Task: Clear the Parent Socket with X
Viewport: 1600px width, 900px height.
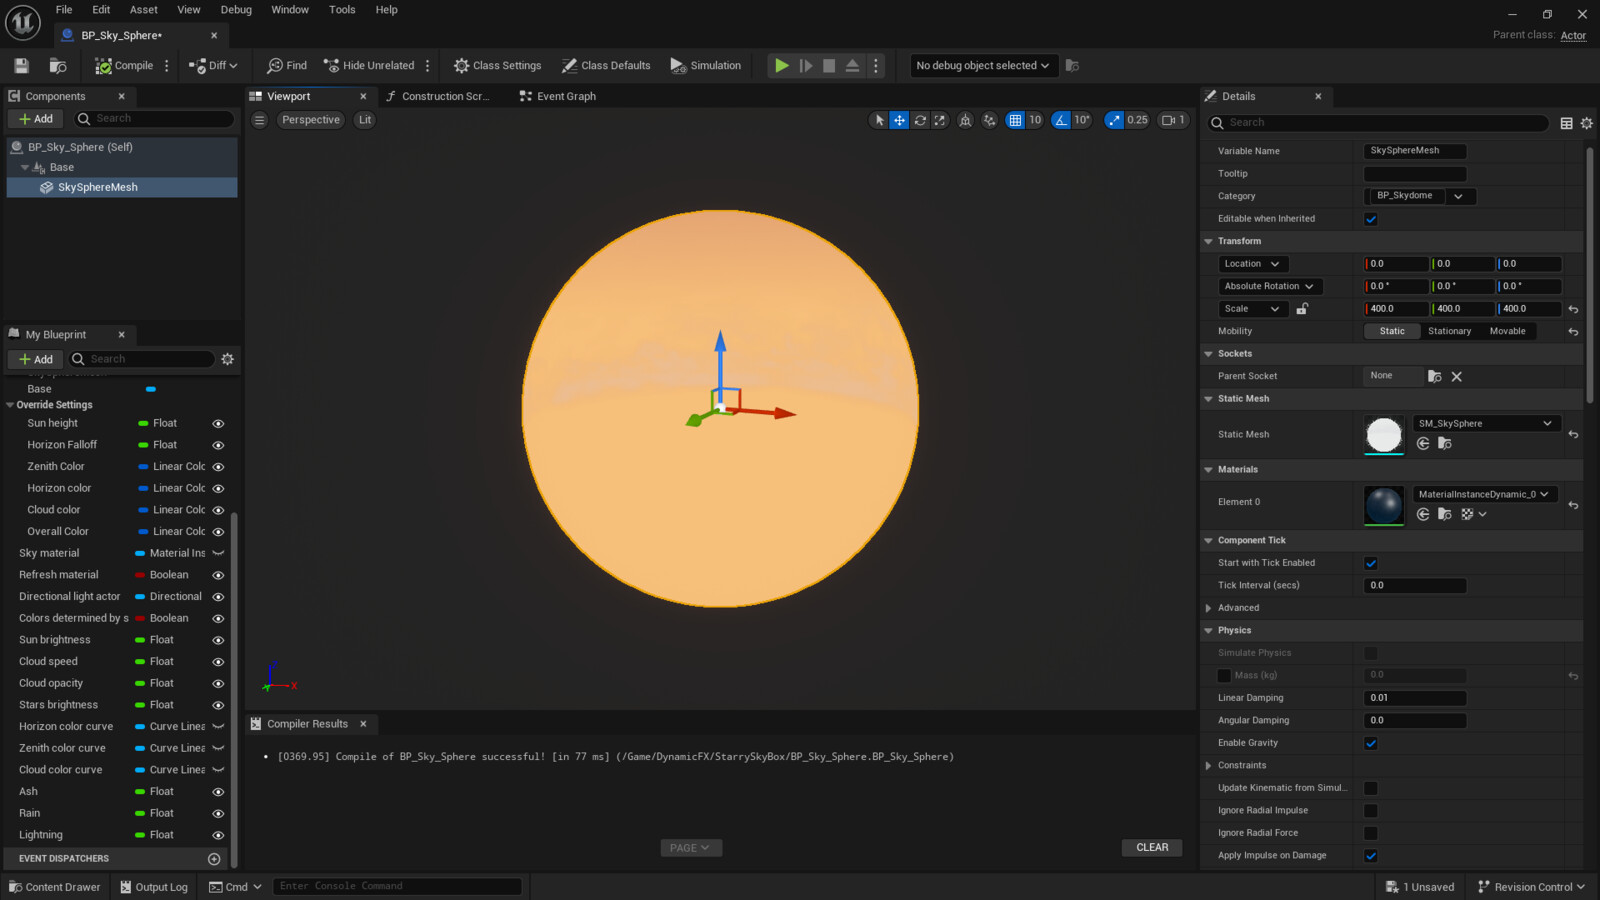Action: coord(1456,377)
